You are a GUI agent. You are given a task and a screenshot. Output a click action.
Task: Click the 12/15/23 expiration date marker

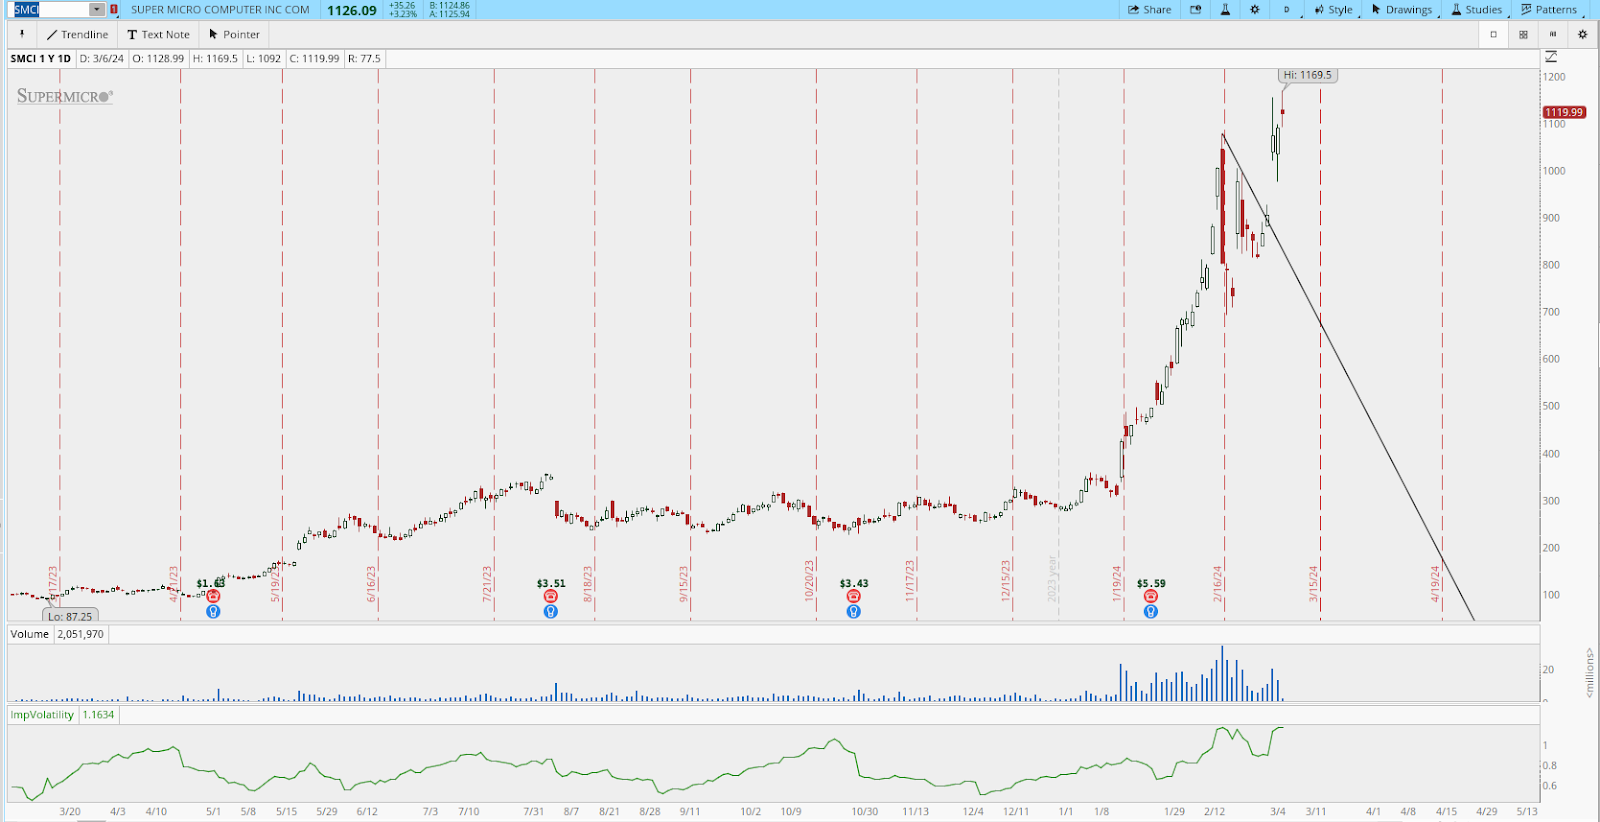1006,581
